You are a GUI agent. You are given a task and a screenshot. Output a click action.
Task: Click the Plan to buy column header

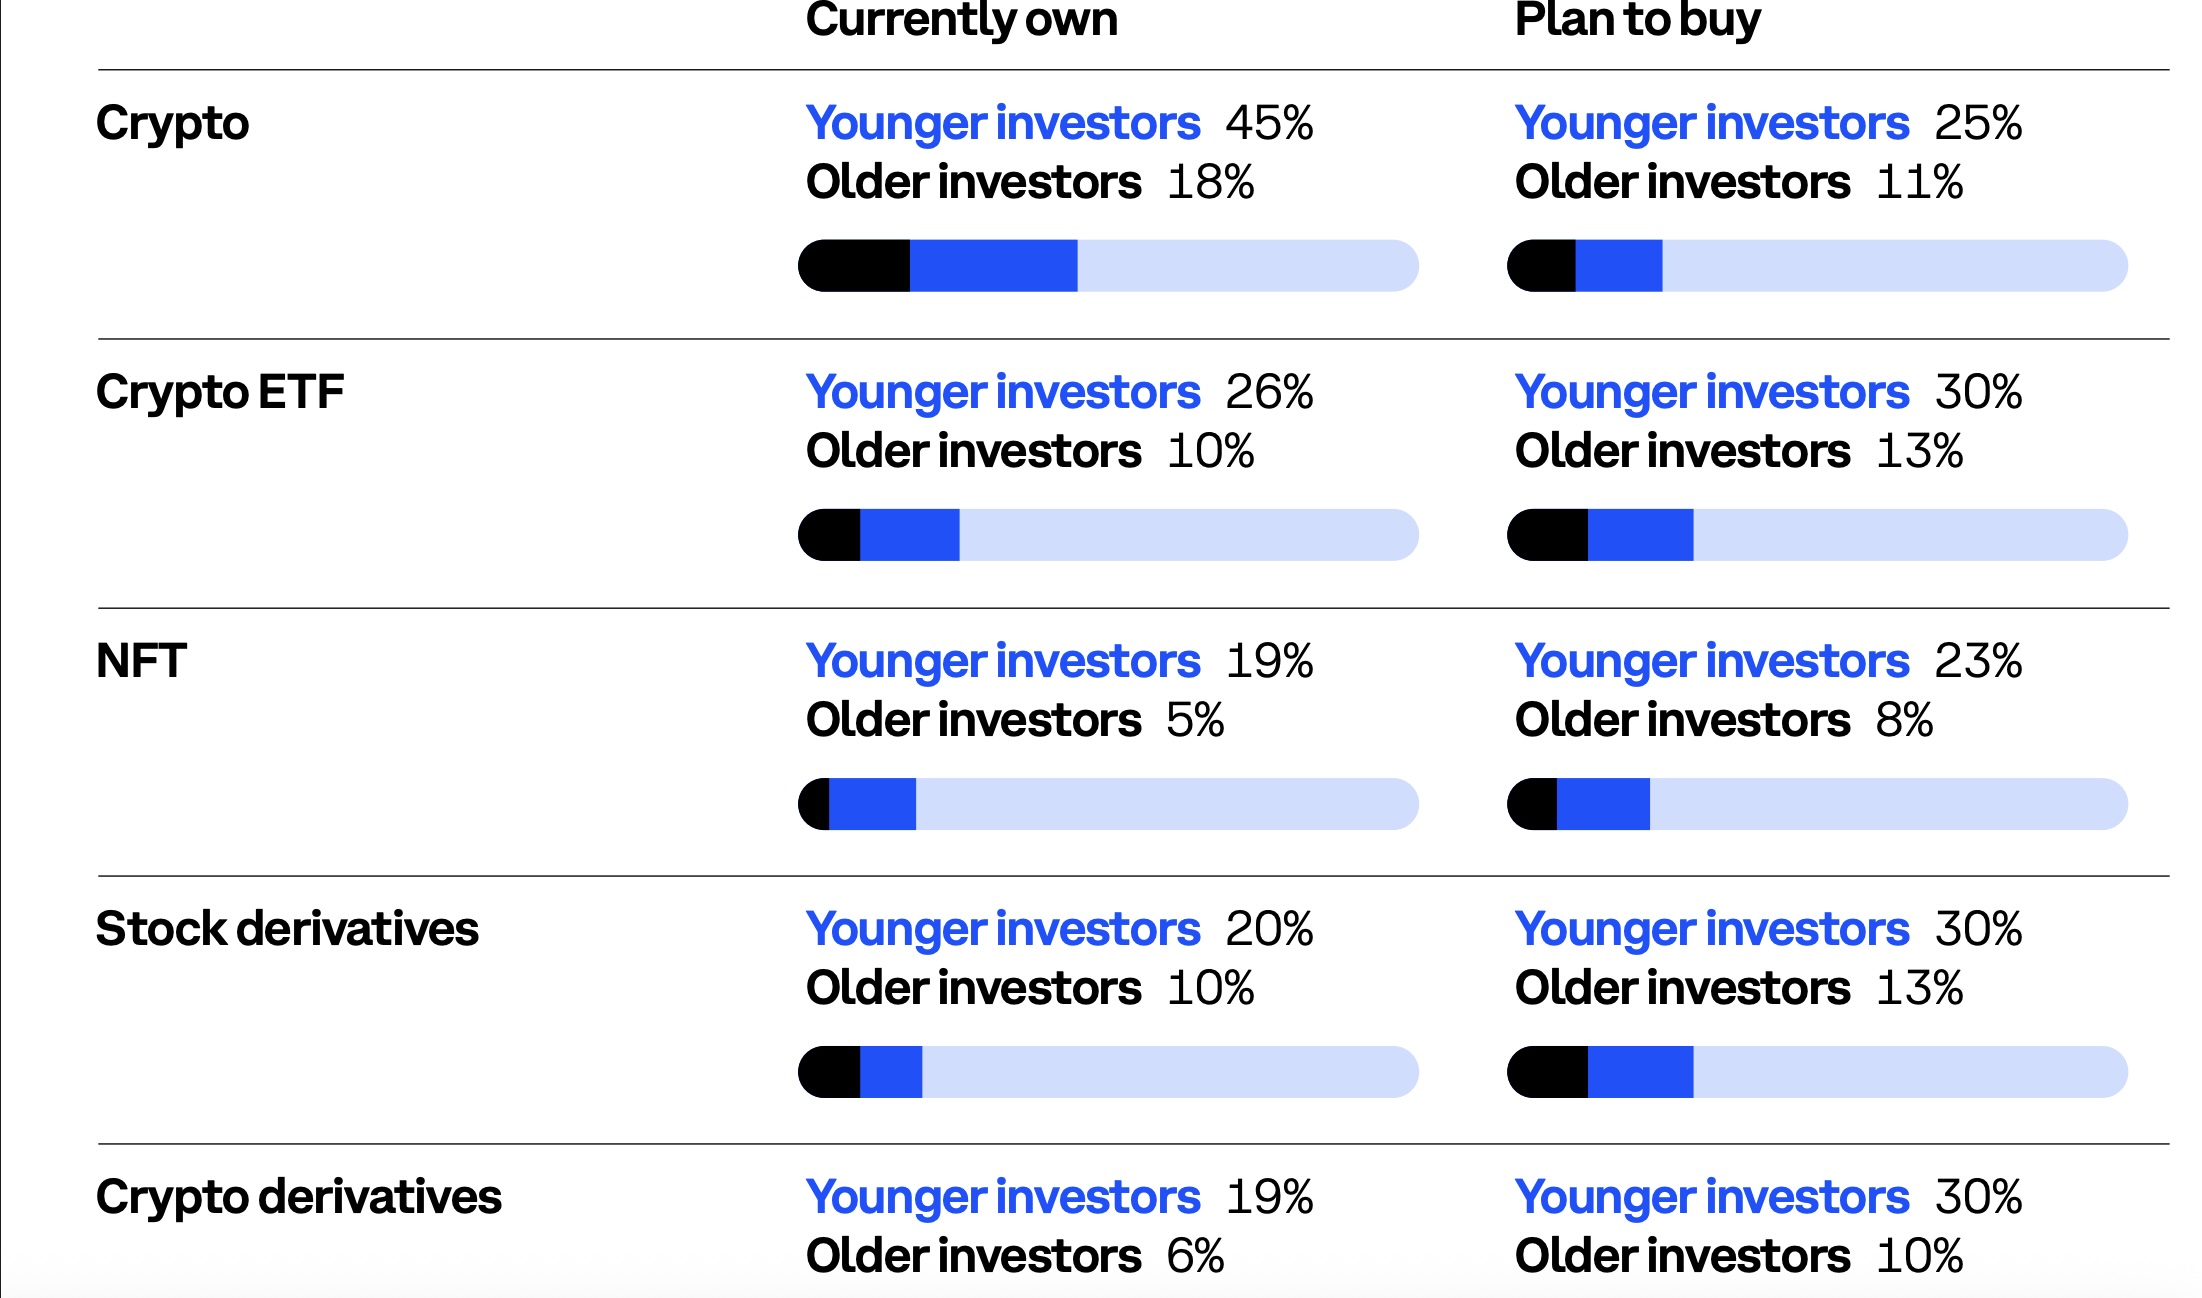point(1637,20)
